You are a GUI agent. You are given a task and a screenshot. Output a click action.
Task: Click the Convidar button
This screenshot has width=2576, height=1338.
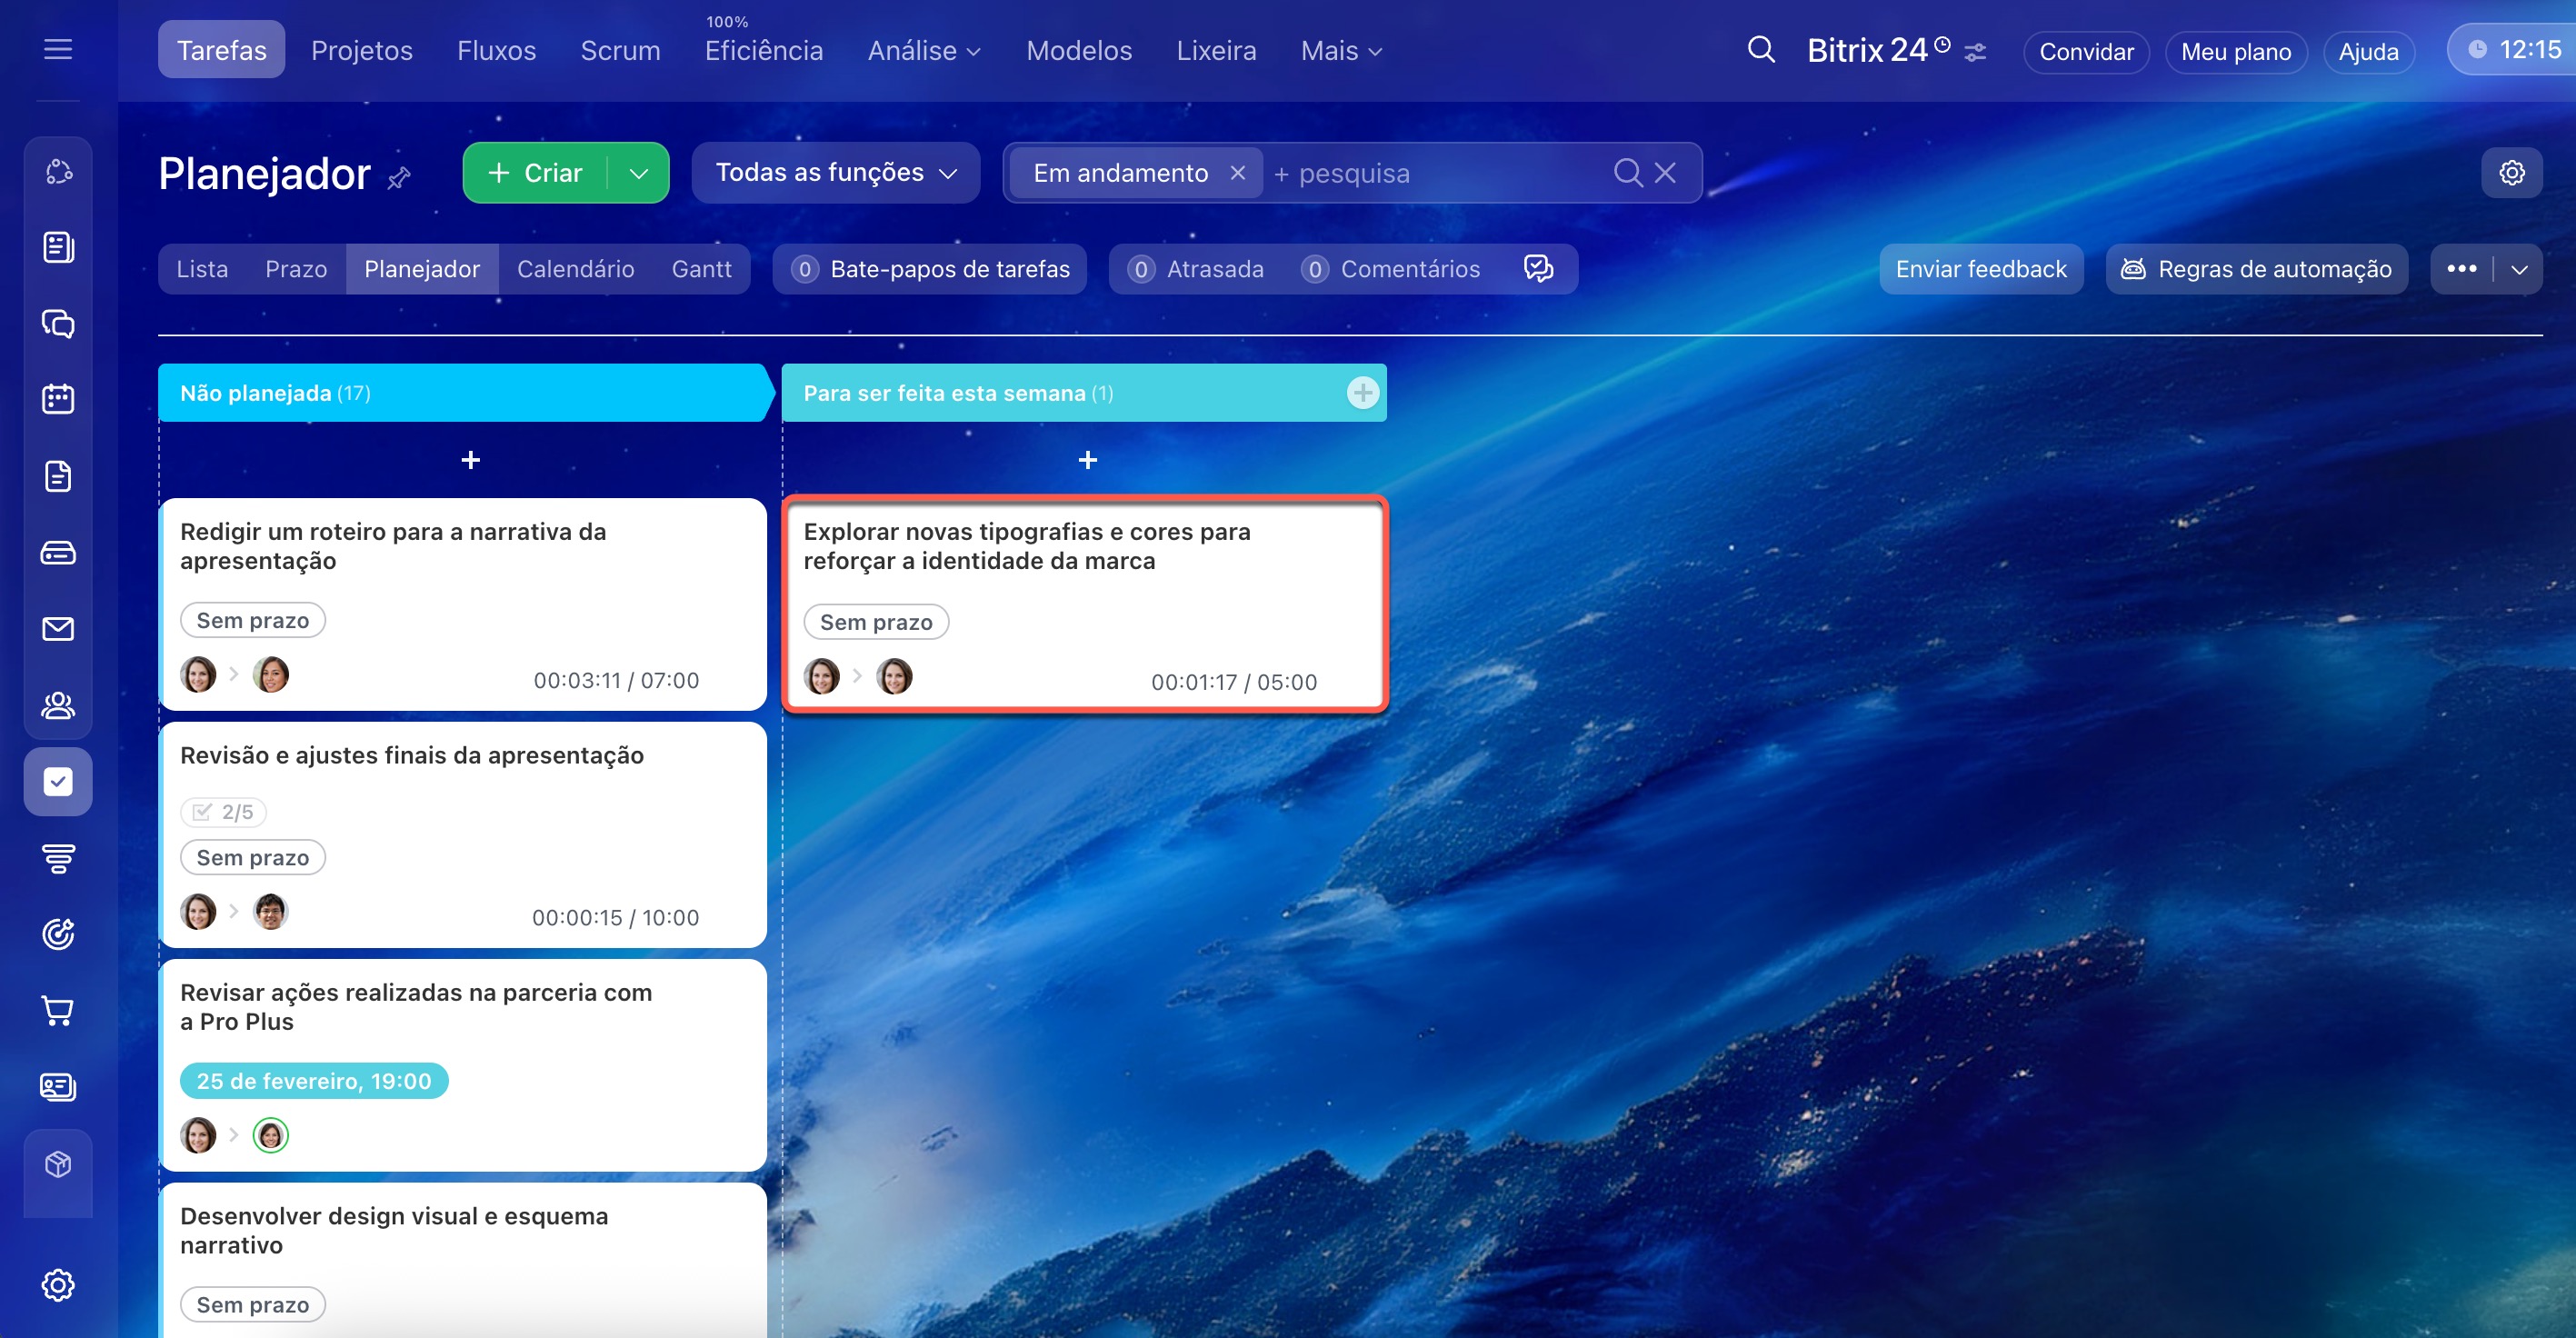click(x=2085, y=52)
